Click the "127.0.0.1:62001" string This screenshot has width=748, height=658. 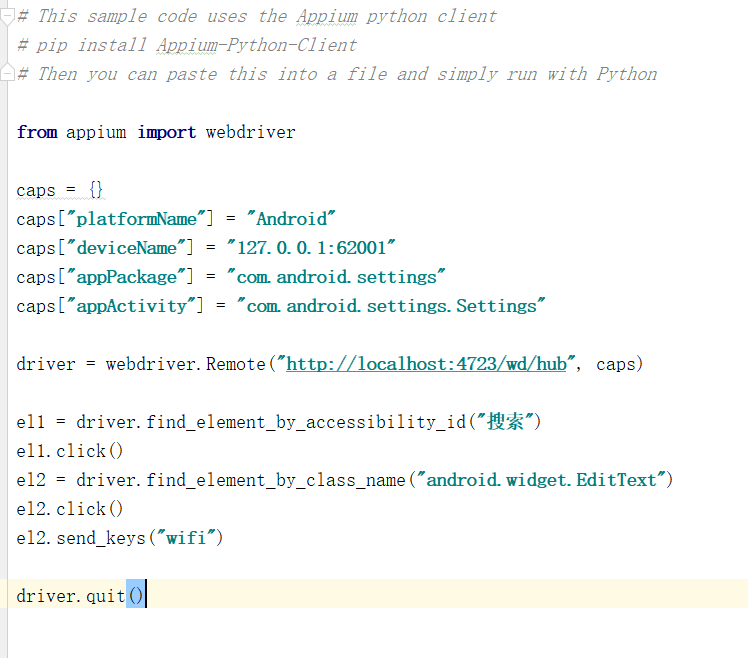click(311, 248)
